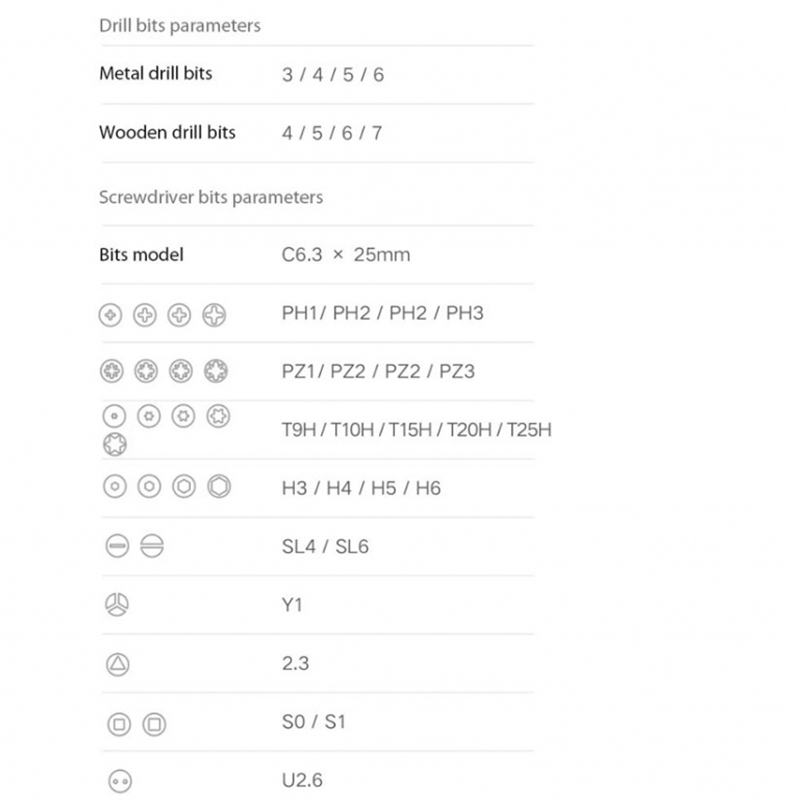Select the "Wooden drill bits" label

pyautogui.click(x=167, y=132)
